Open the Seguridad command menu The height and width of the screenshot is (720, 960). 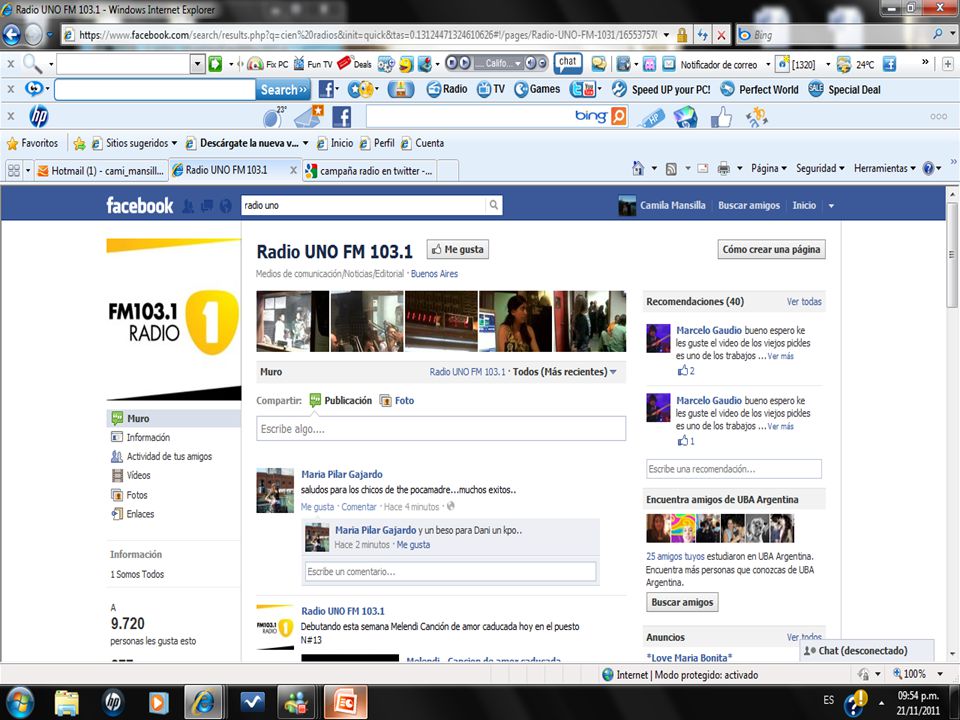tap(820, 168)
